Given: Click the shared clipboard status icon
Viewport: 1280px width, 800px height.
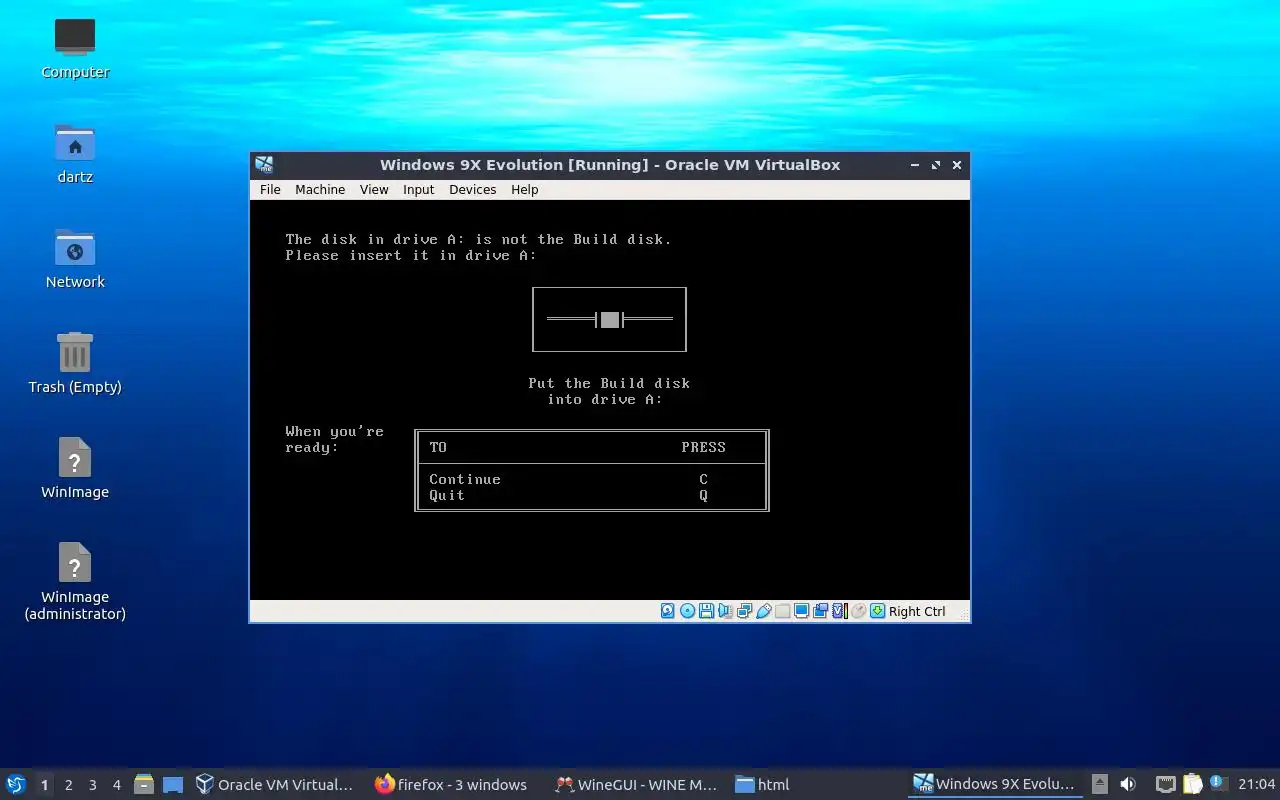Looking at the screenshot, I should pos(820,611).
